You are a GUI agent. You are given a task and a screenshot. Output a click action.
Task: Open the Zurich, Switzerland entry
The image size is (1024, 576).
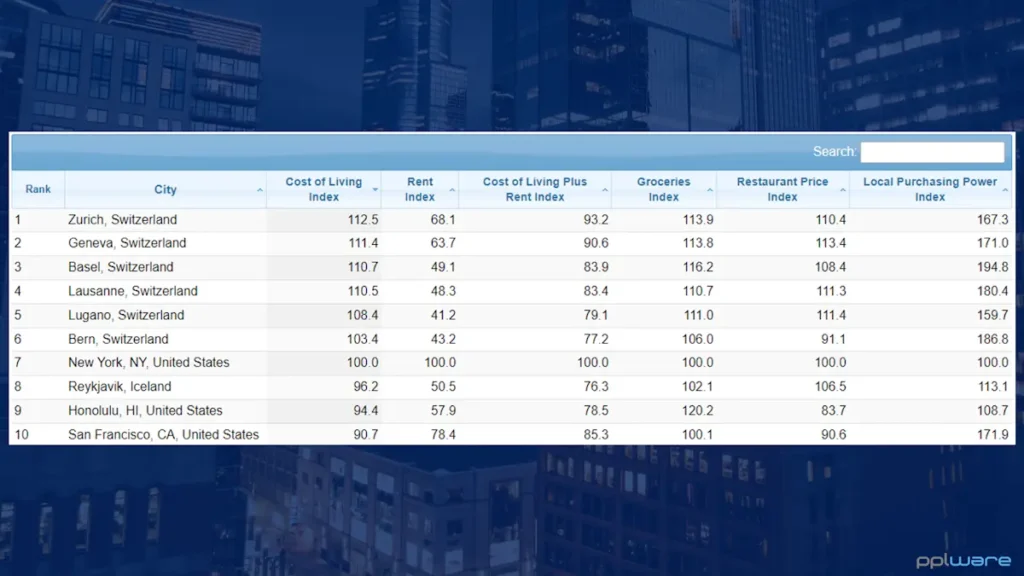(122, 220)
